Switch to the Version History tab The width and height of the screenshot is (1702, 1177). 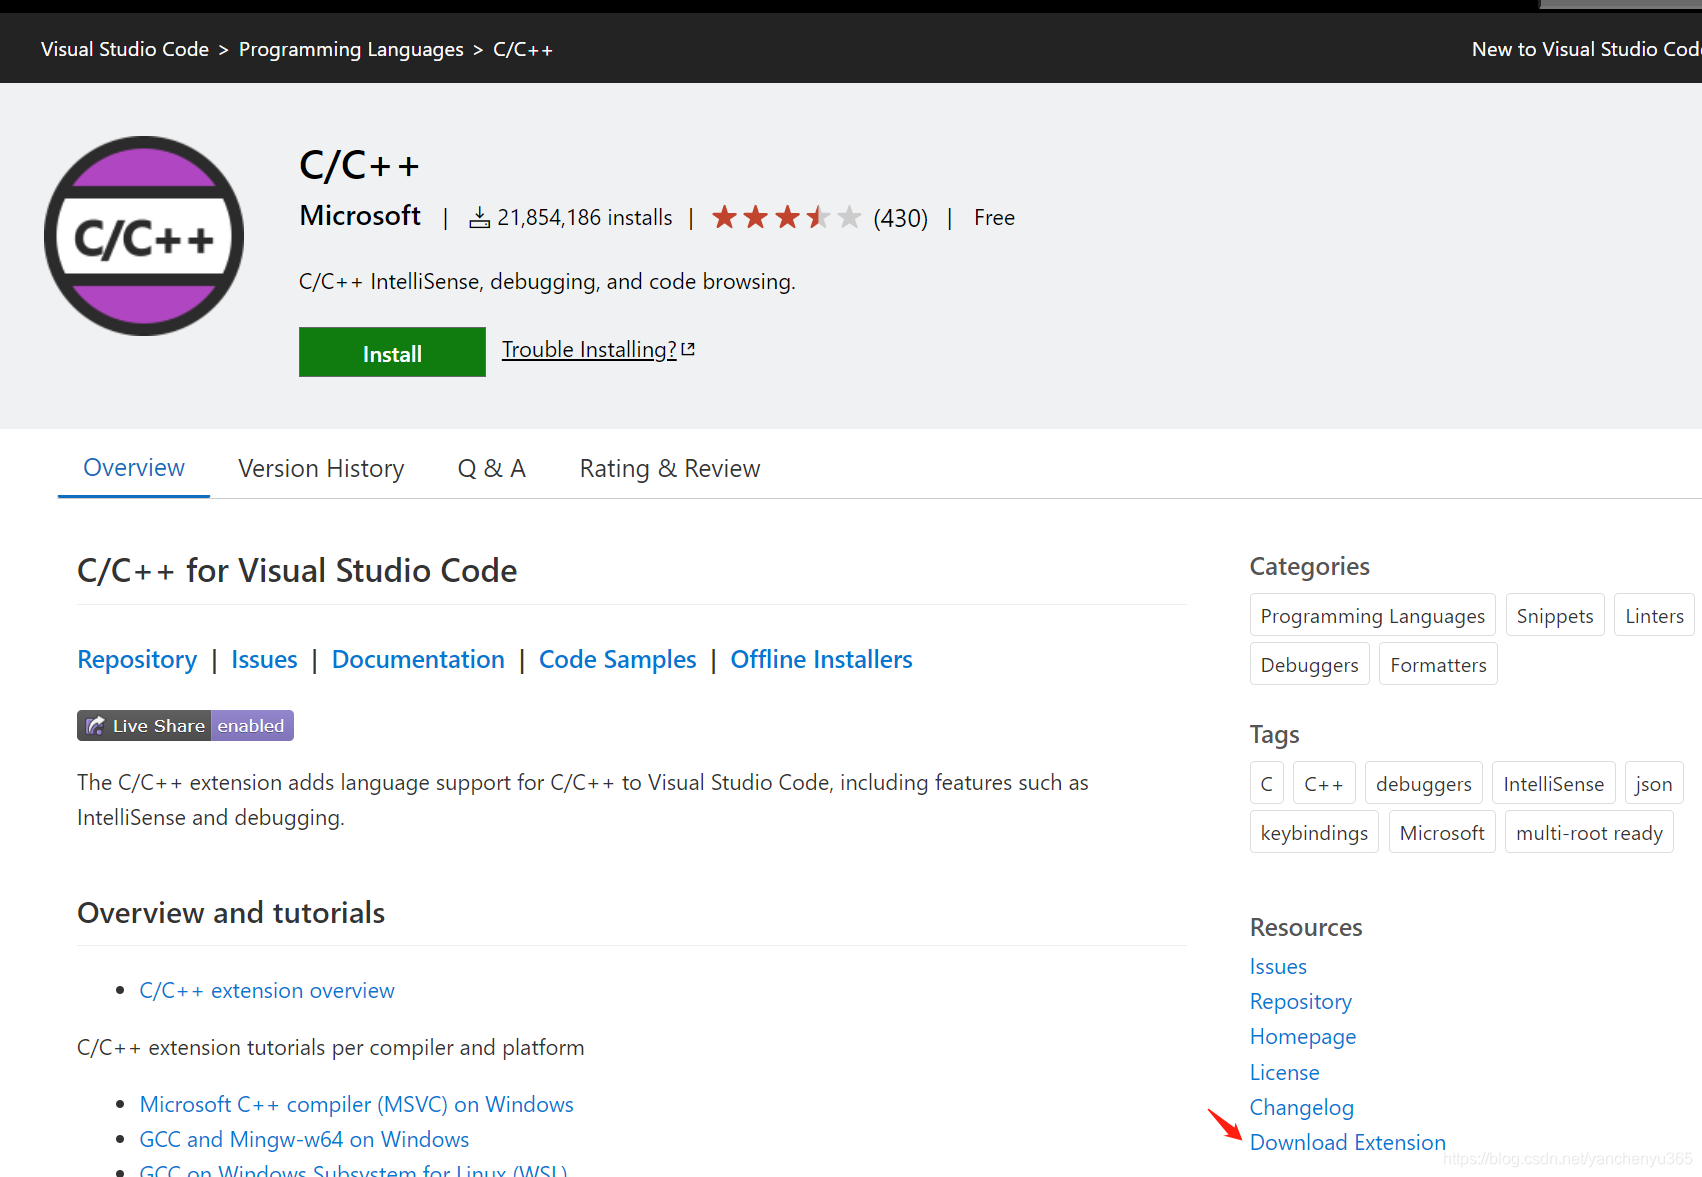321,468
